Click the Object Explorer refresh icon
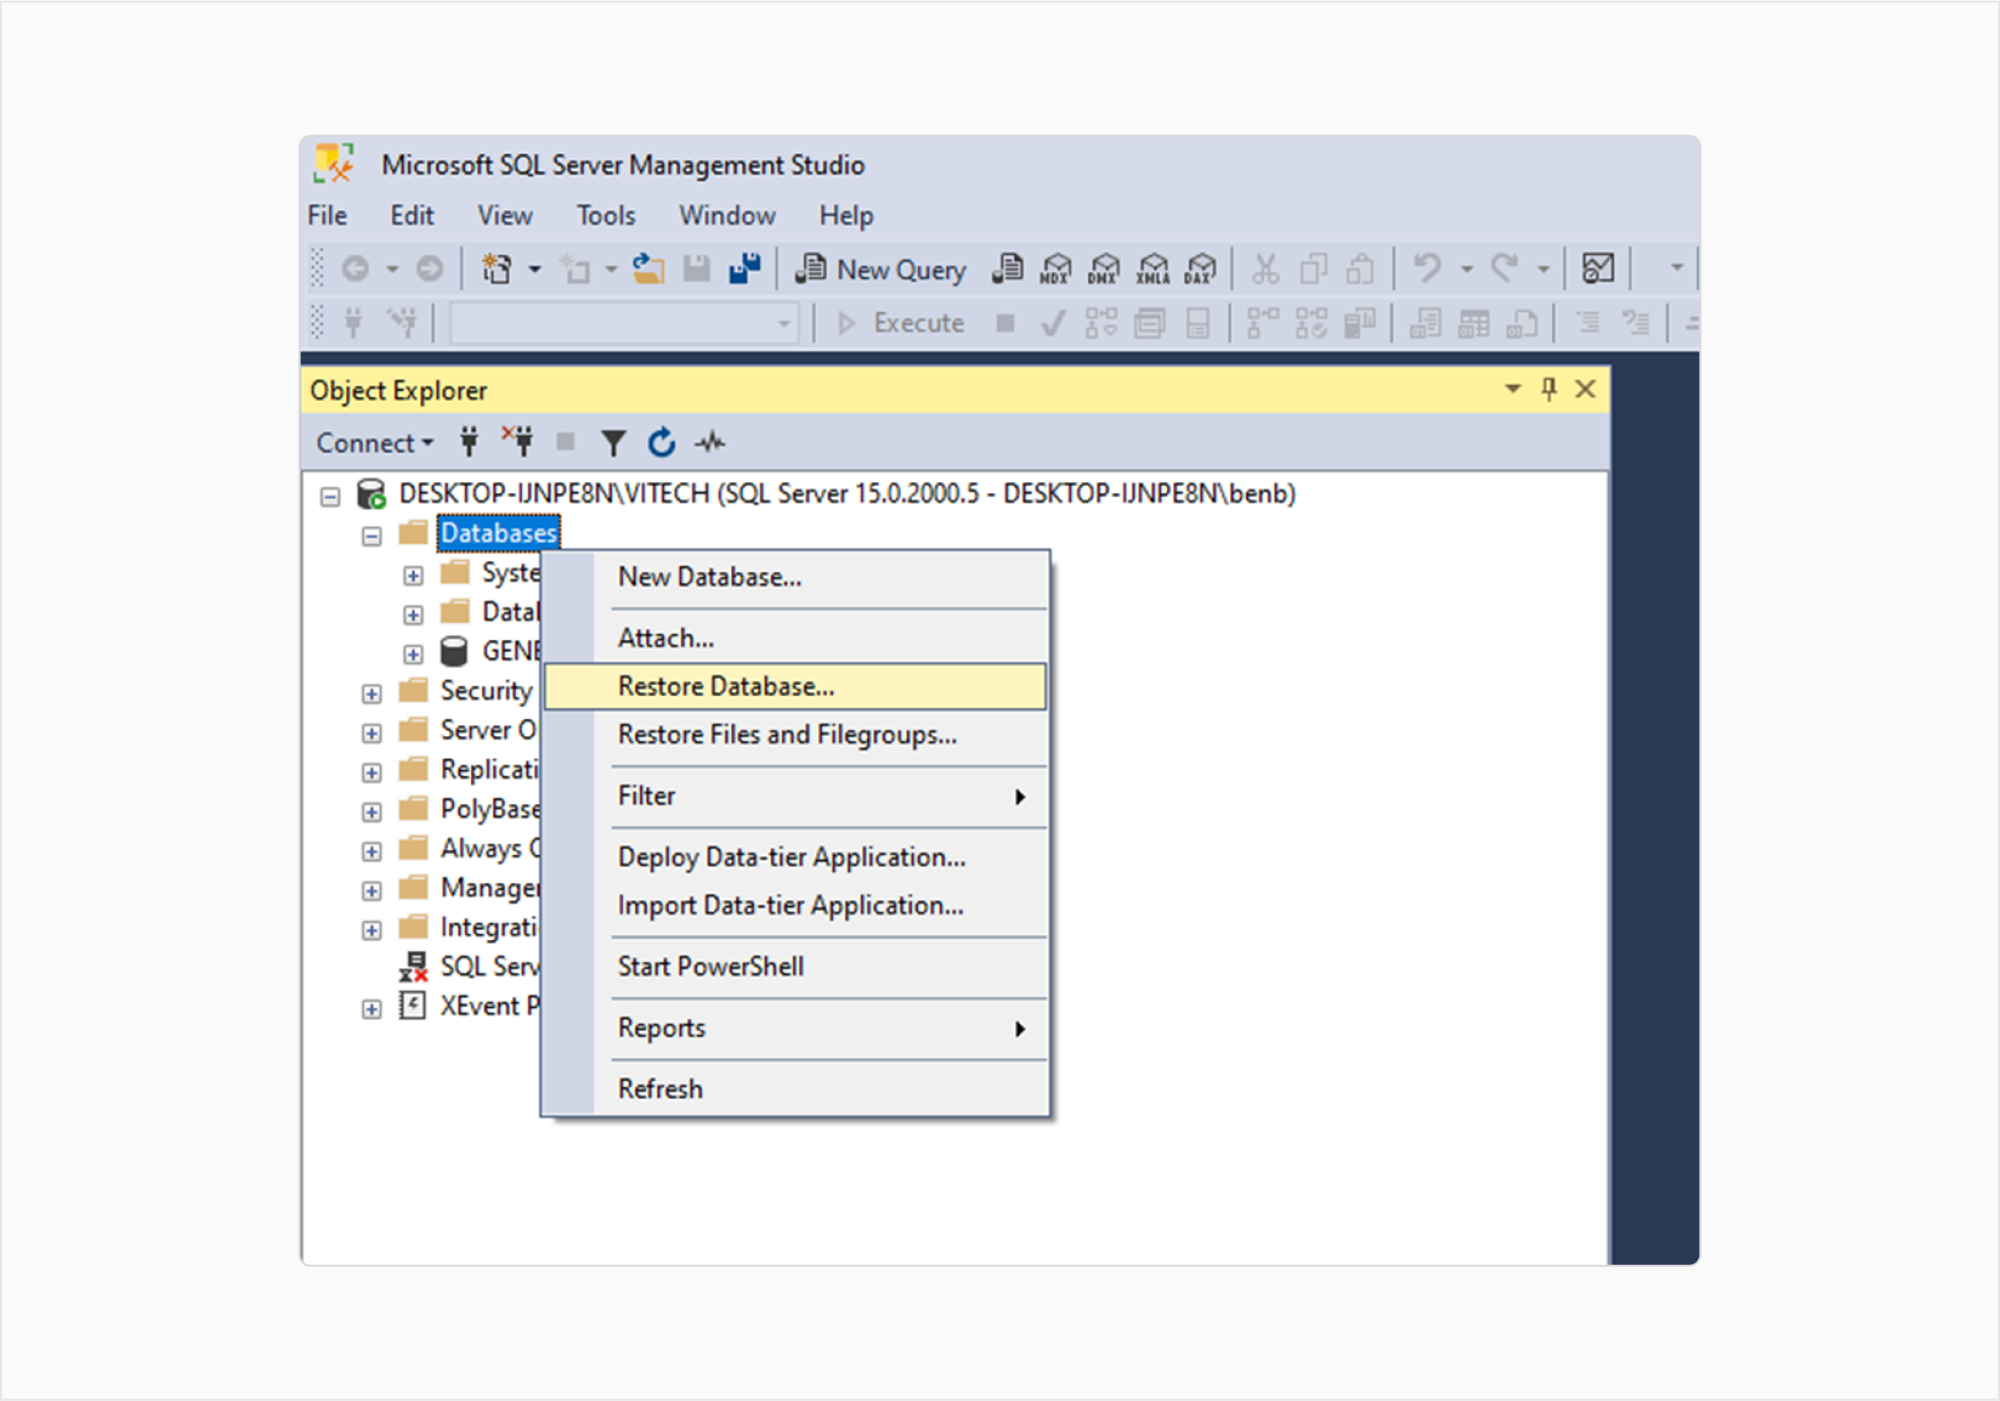 coord(661,443)
